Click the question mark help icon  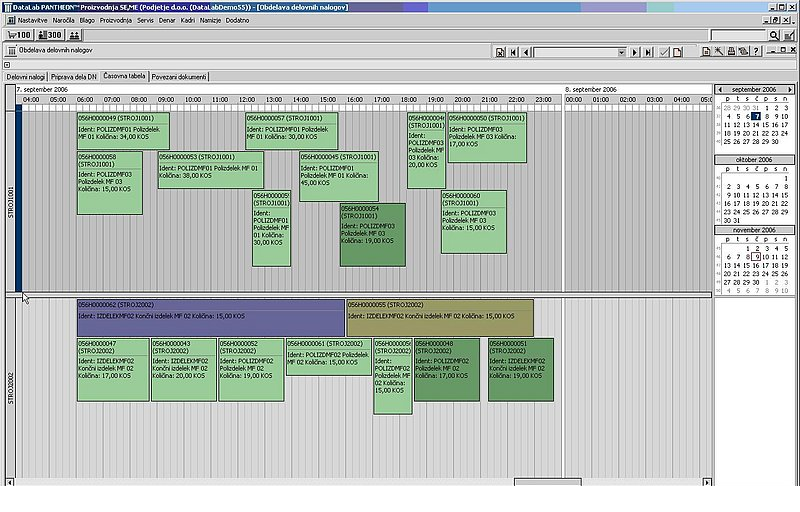pyautogui.click(x=757, y=52)
